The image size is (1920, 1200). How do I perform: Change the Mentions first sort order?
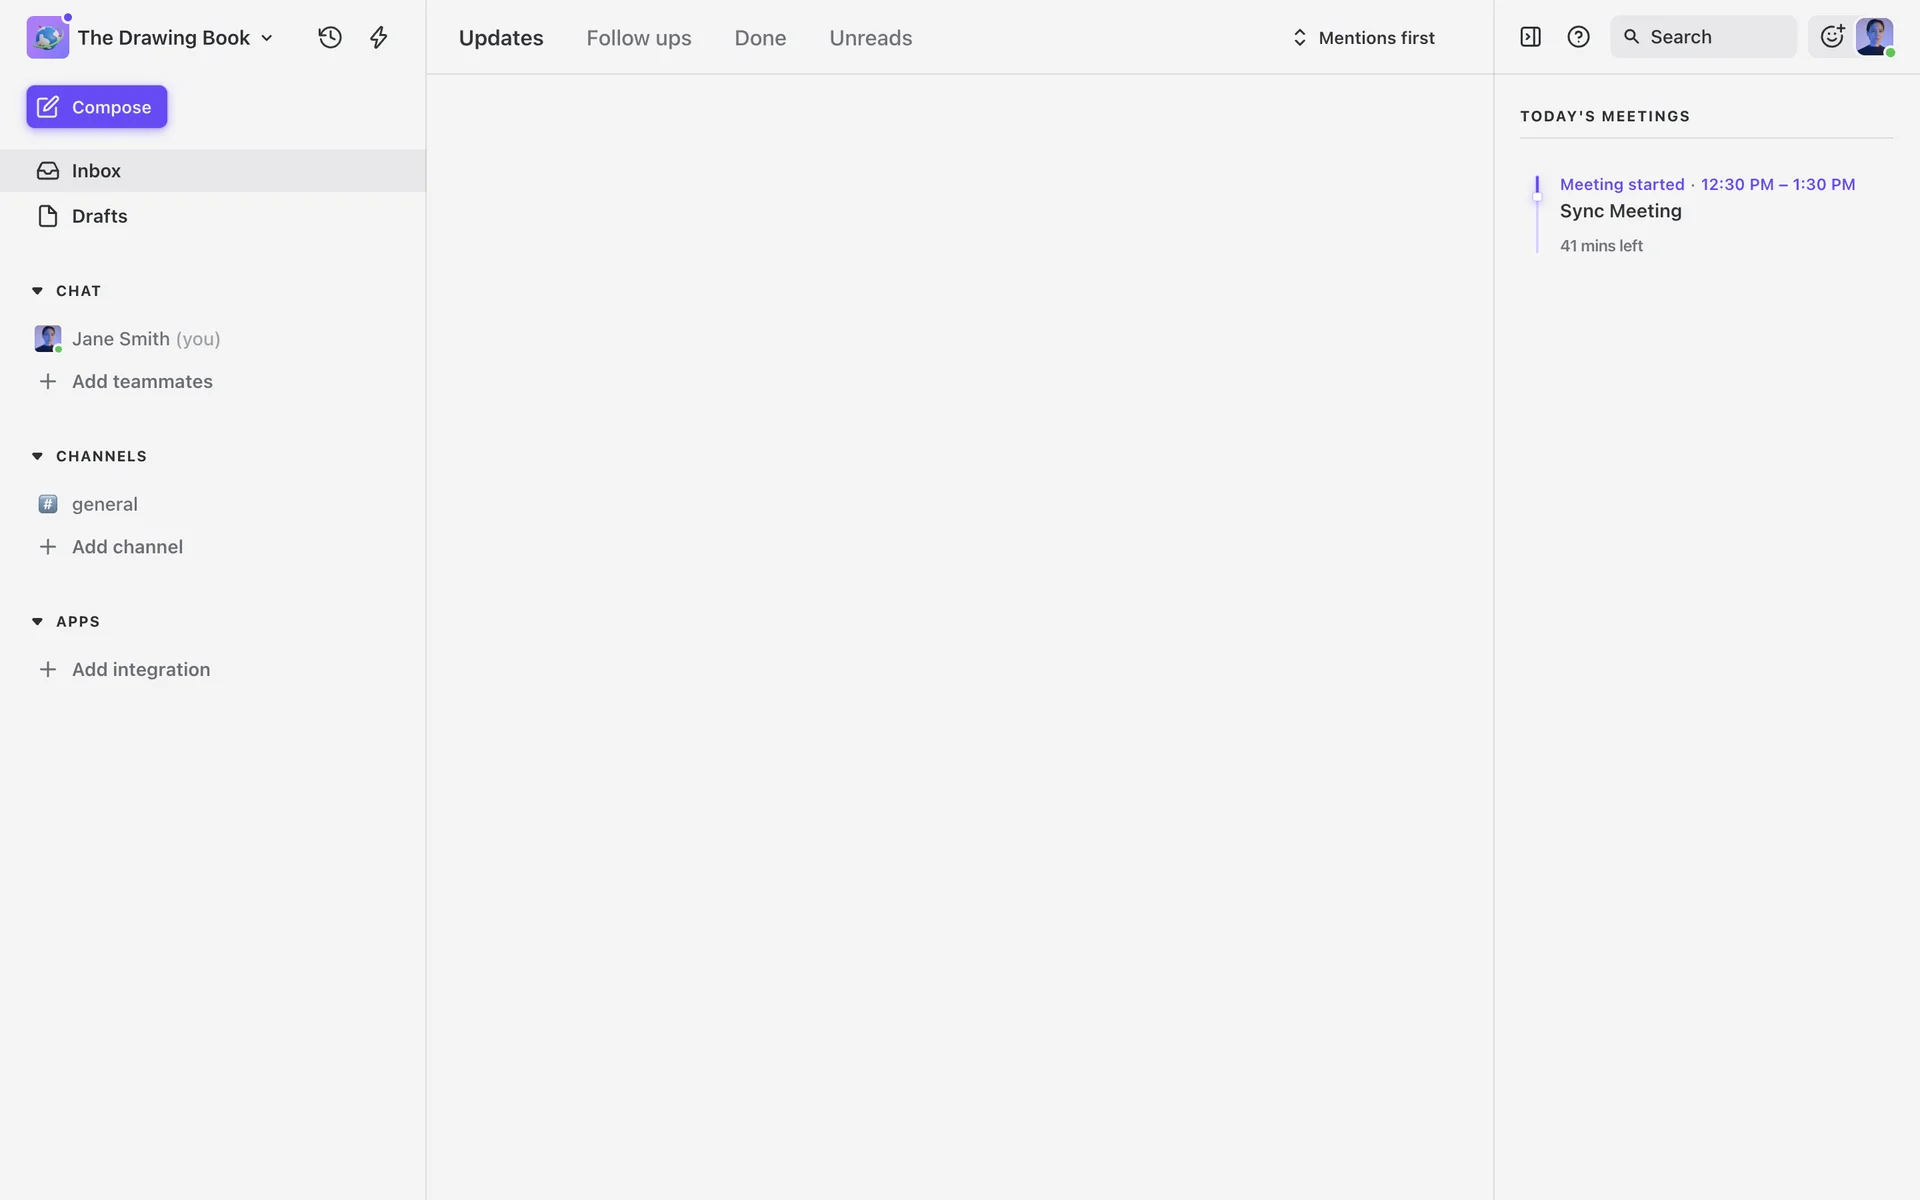pyautogui.click(x=1364, y=38)
